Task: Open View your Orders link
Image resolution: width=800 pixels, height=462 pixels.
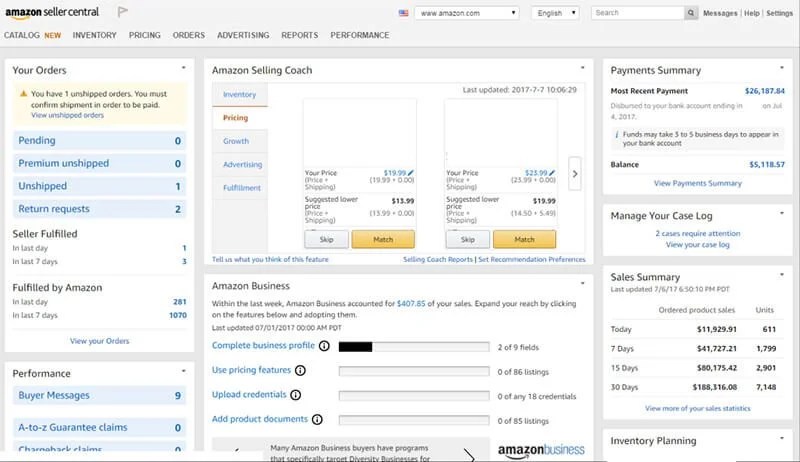Action: coord(99,341)
